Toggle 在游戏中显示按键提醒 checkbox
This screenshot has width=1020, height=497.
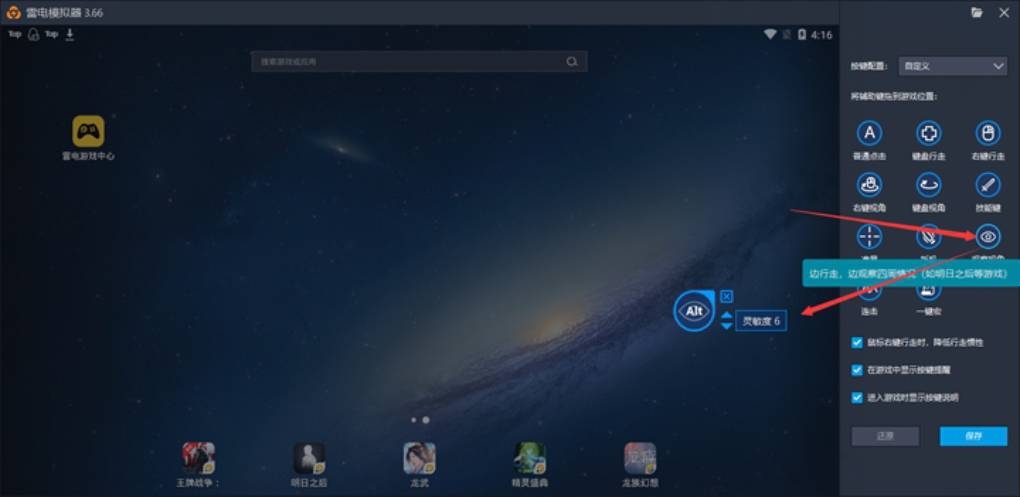[857, 370]
